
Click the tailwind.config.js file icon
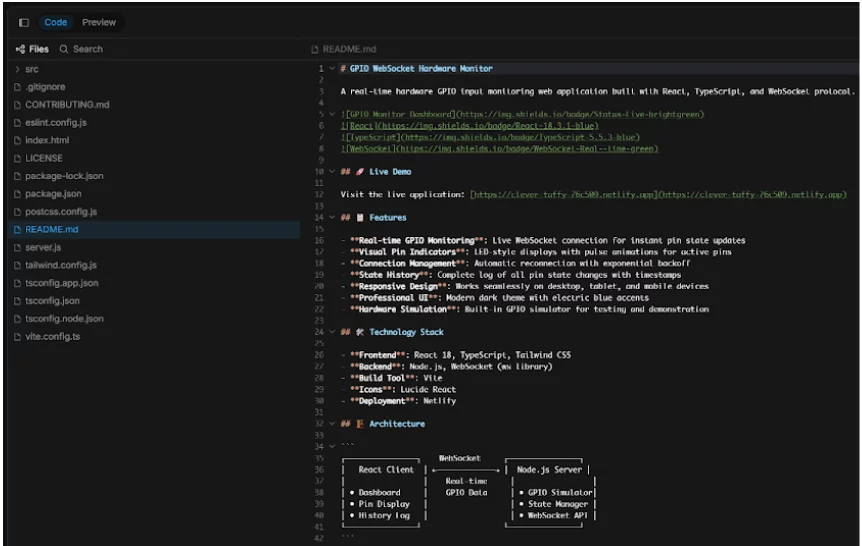point(17,265)
